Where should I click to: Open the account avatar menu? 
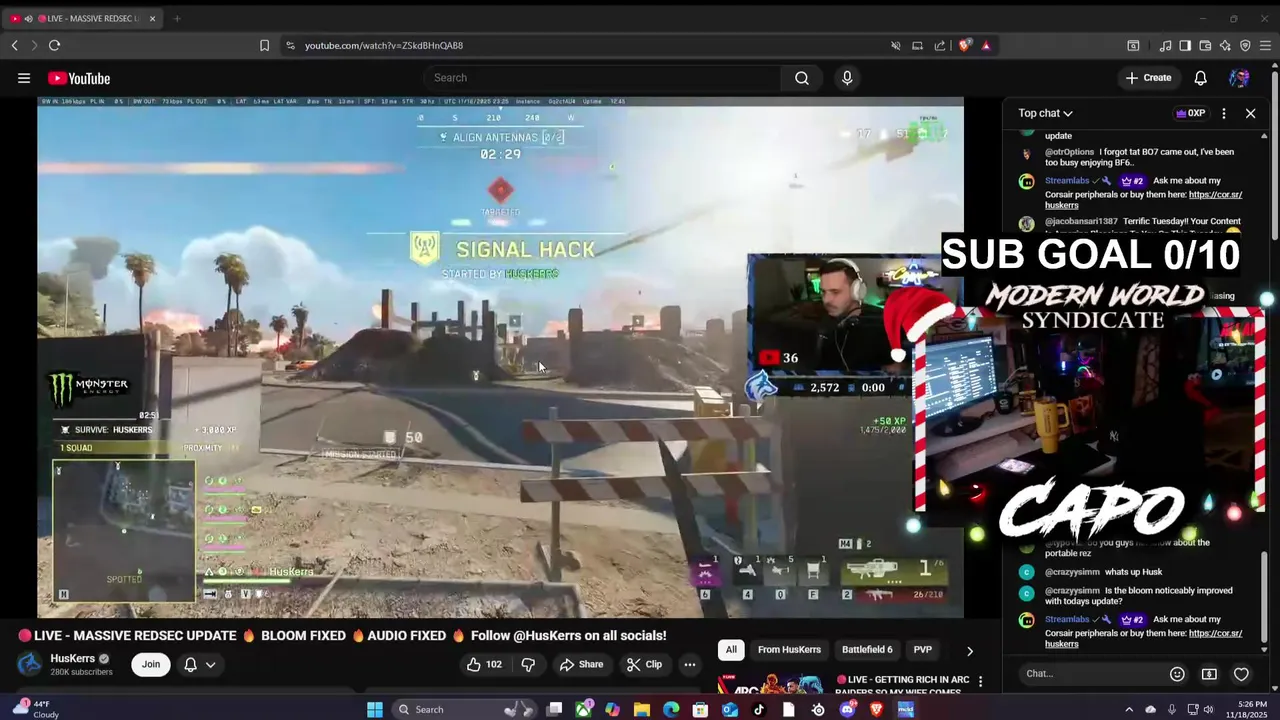[1239, 78]
